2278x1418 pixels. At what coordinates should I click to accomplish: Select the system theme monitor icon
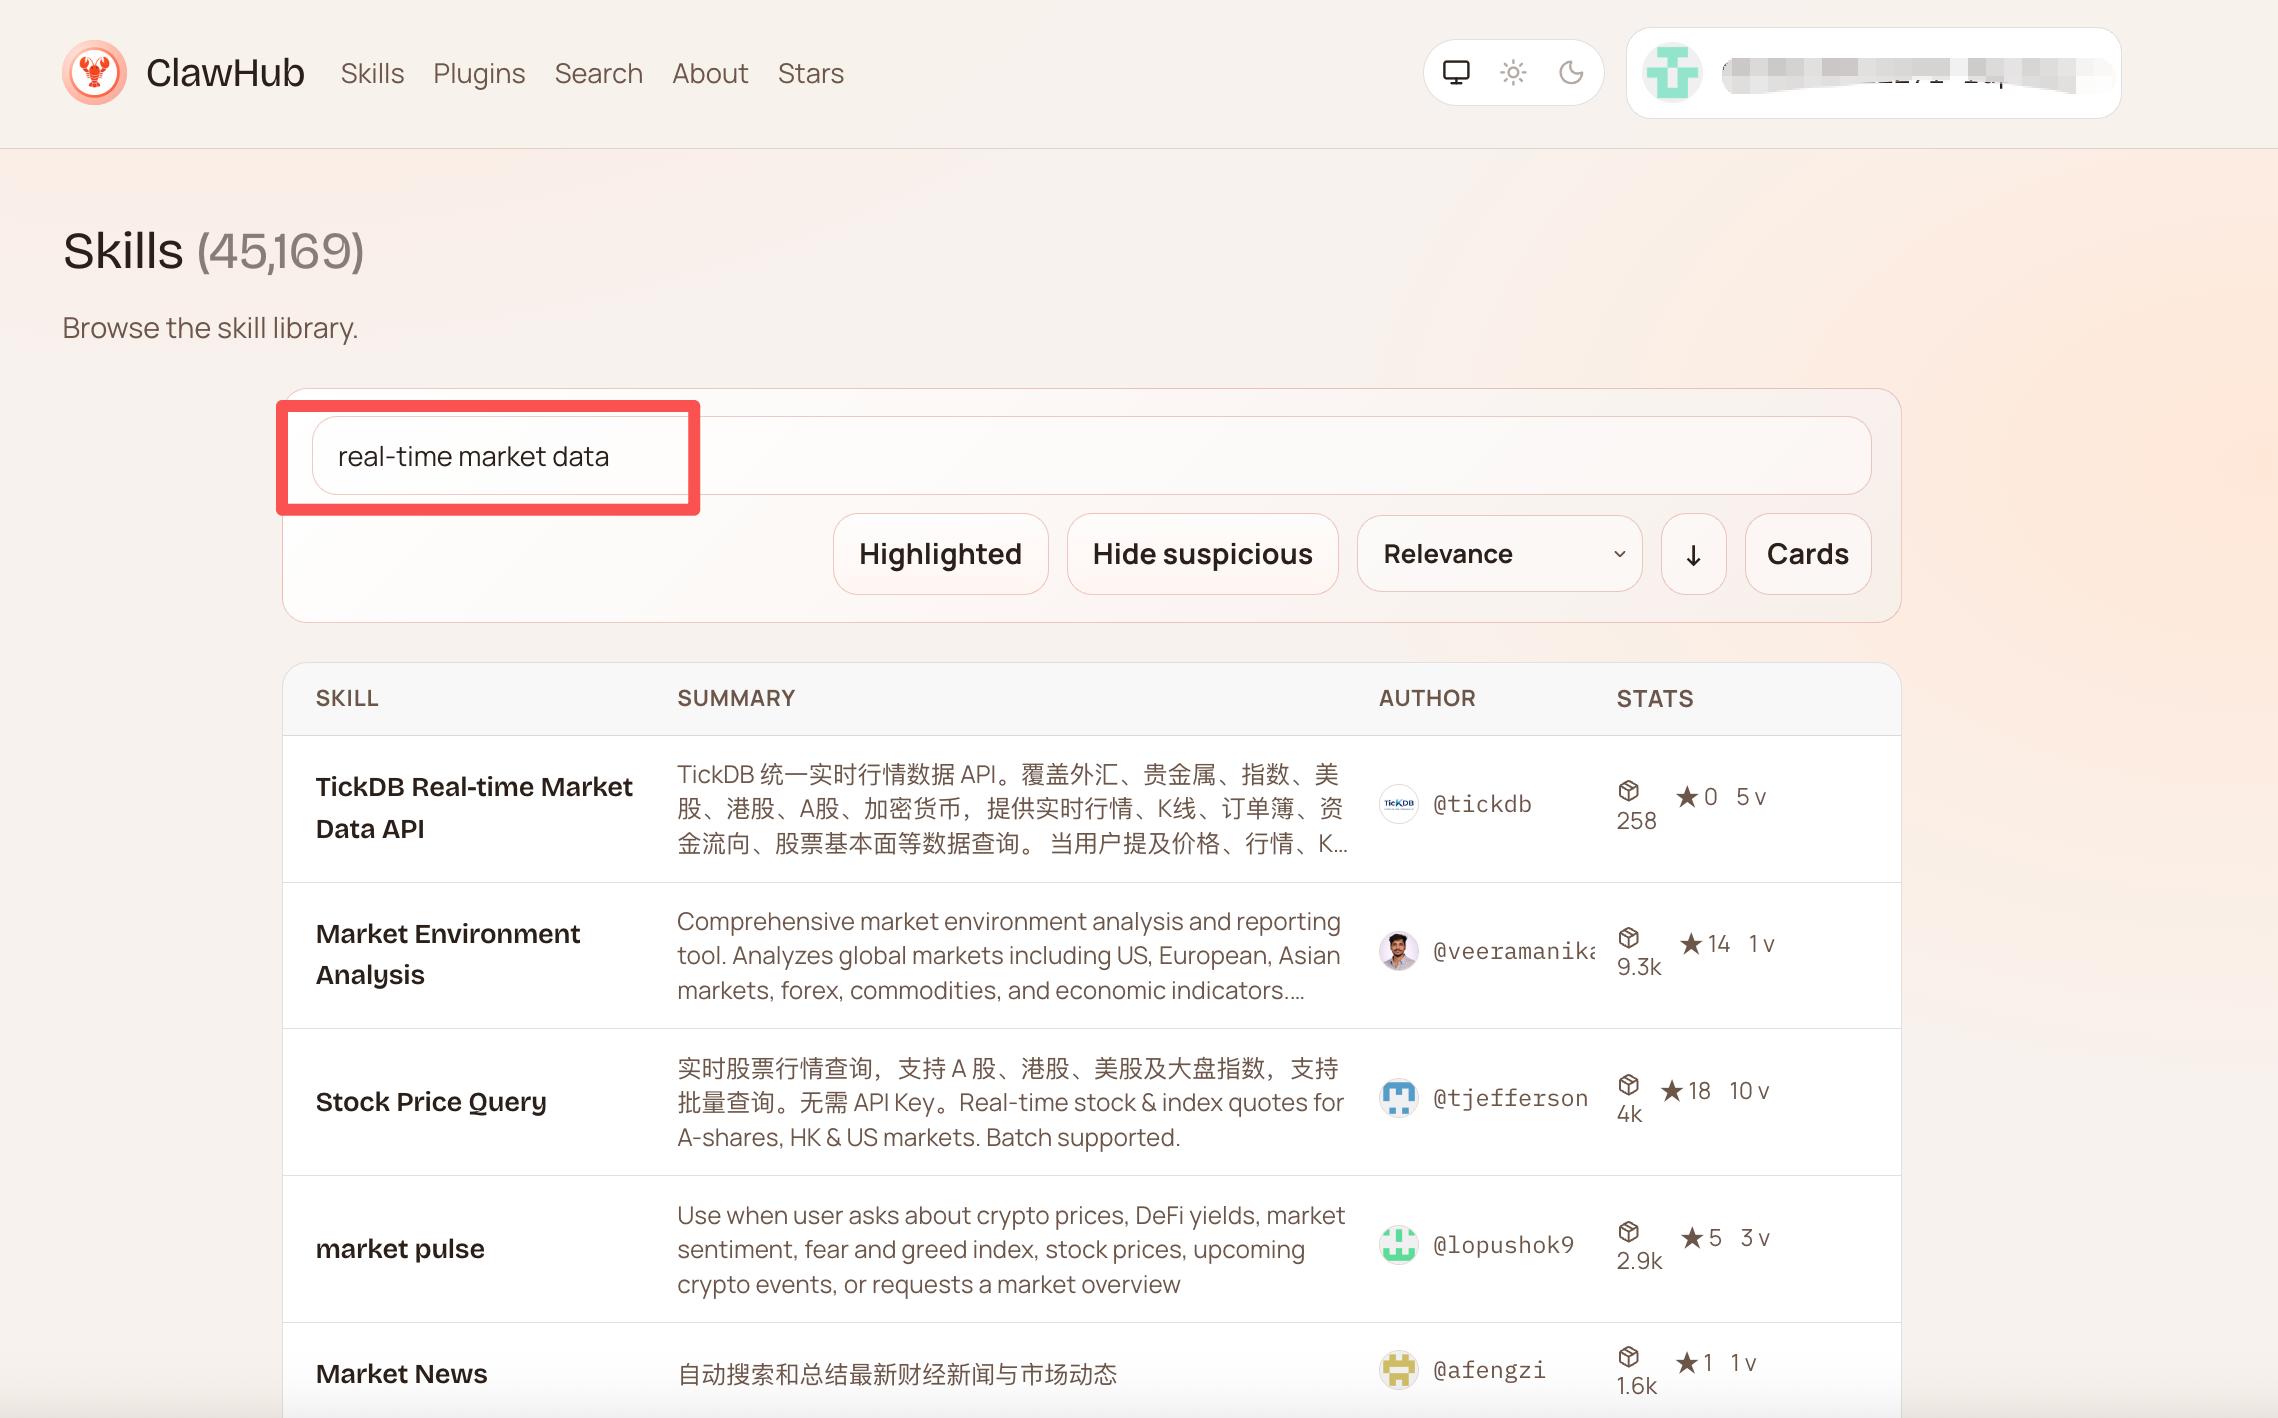click(1457, 72)
